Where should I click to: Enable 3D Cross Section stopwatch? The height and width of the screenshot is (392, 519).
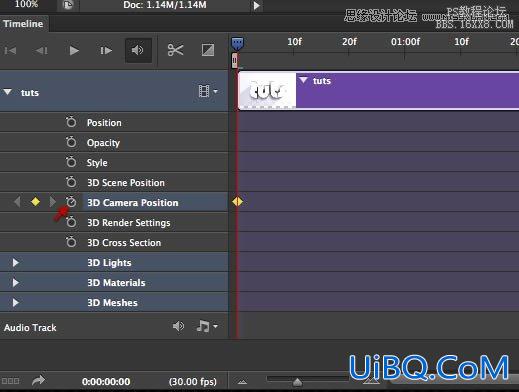tap(71, 242)
